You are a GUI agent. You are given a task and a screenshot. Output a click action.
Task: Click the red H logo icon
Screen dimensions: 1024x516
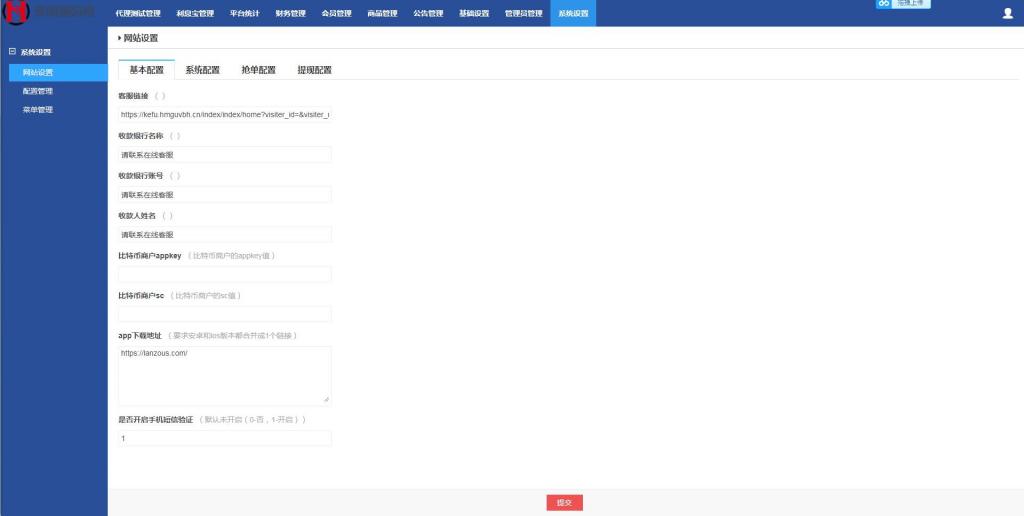click(x=15, y=13)
